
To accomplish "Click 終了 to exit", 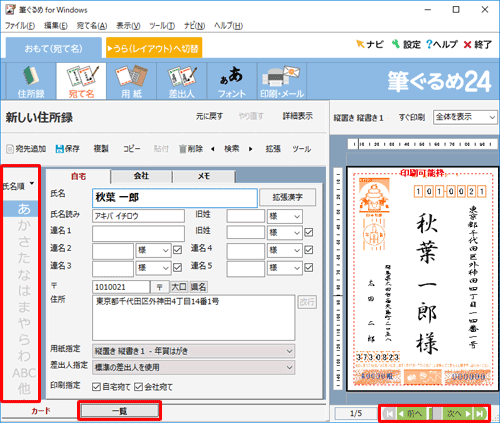I will [x=478, y=44].
